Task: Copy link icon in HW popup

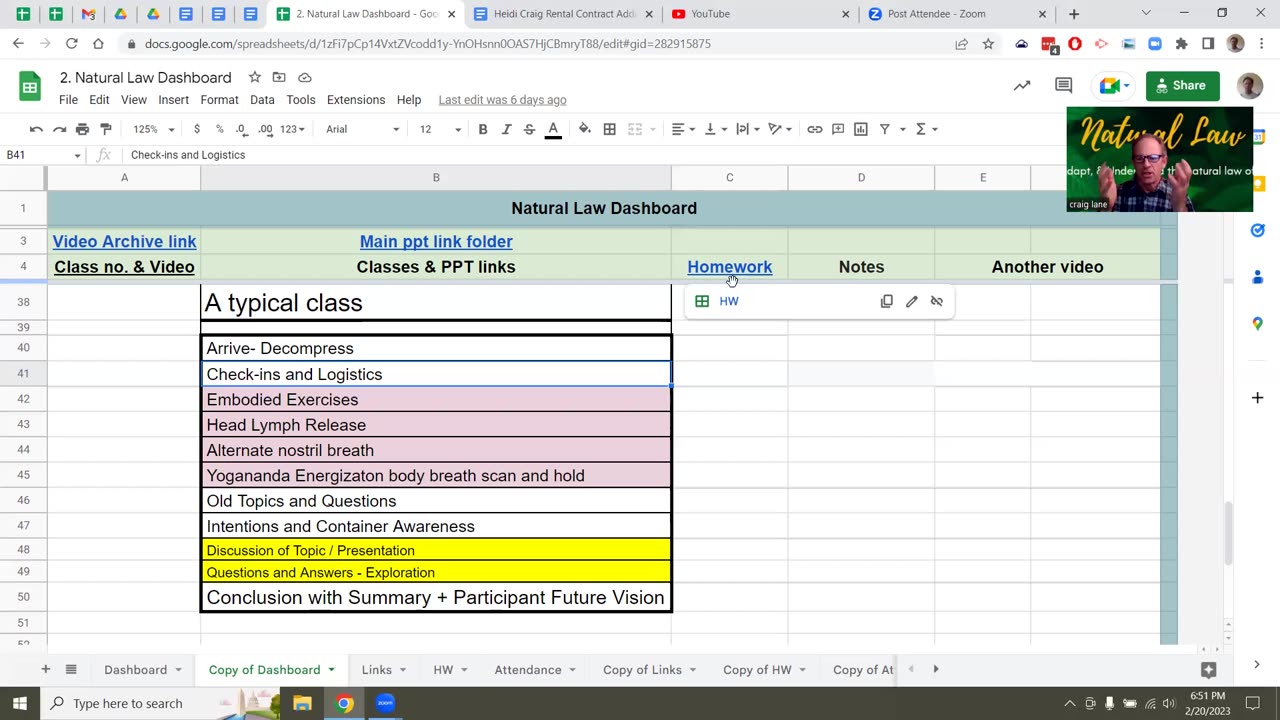Action: coord(886,301)
